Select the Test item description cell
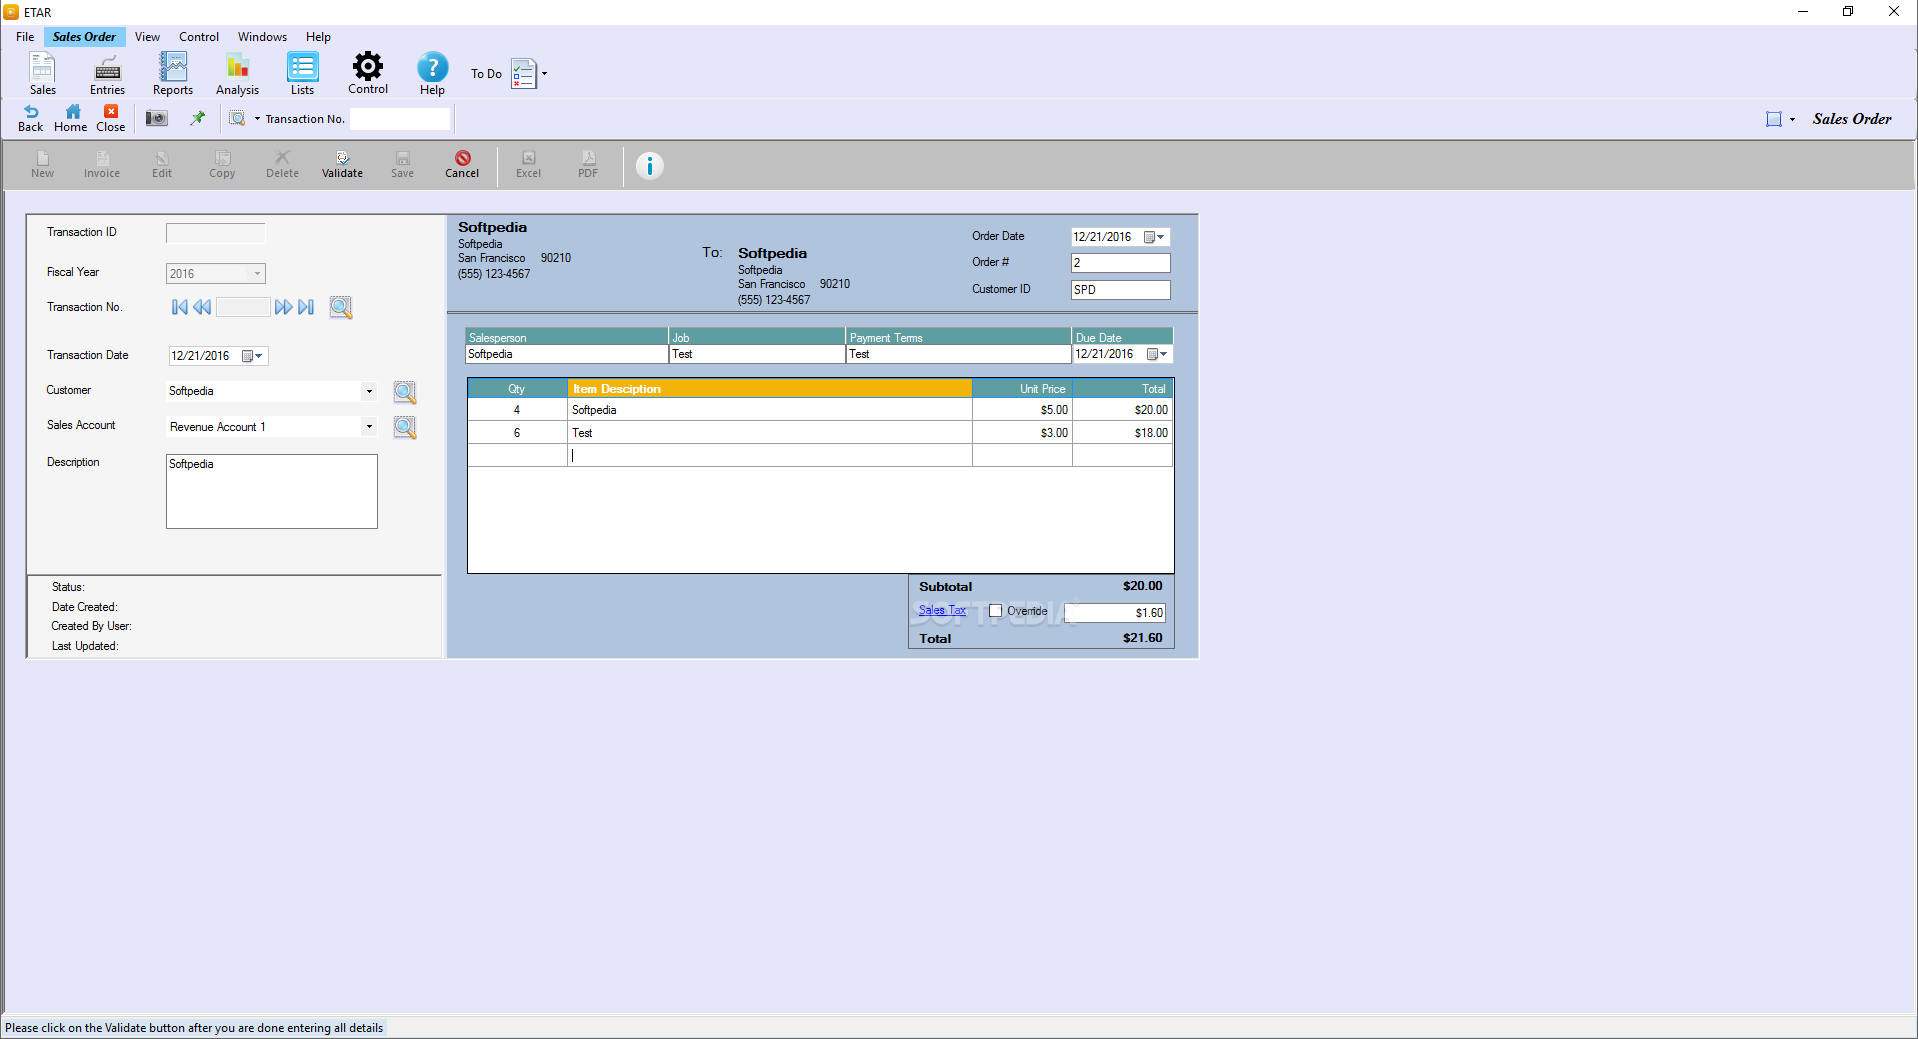Image resolution: width=1918 pixels, height=1039 pixels. [x=770, y=433]
